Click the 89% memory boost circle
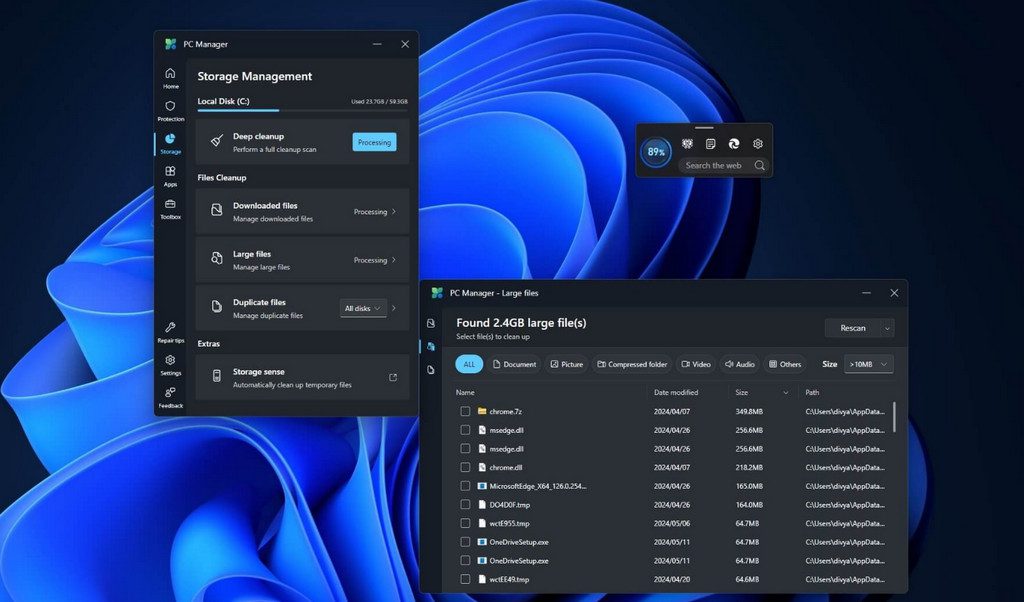Screen dimensions: 1024x602 (x=656, y=152)
